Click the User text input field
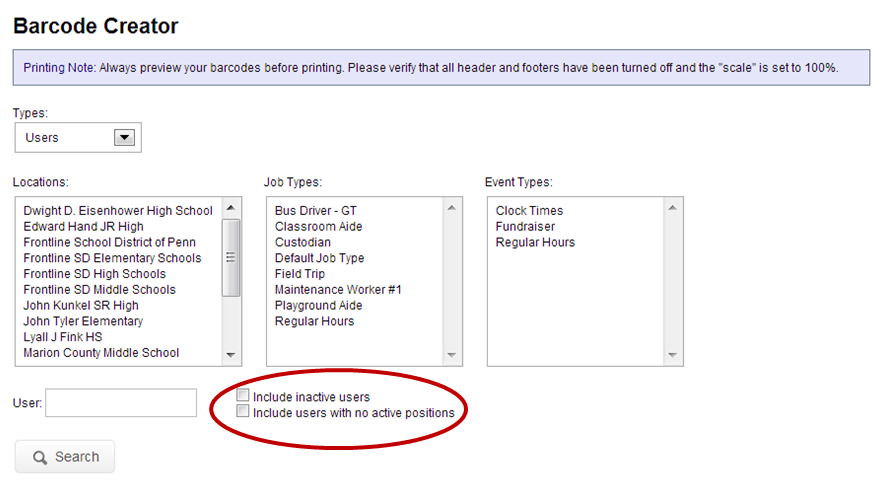Viewport: 878px width, 485px height. (x=121, y=403)
